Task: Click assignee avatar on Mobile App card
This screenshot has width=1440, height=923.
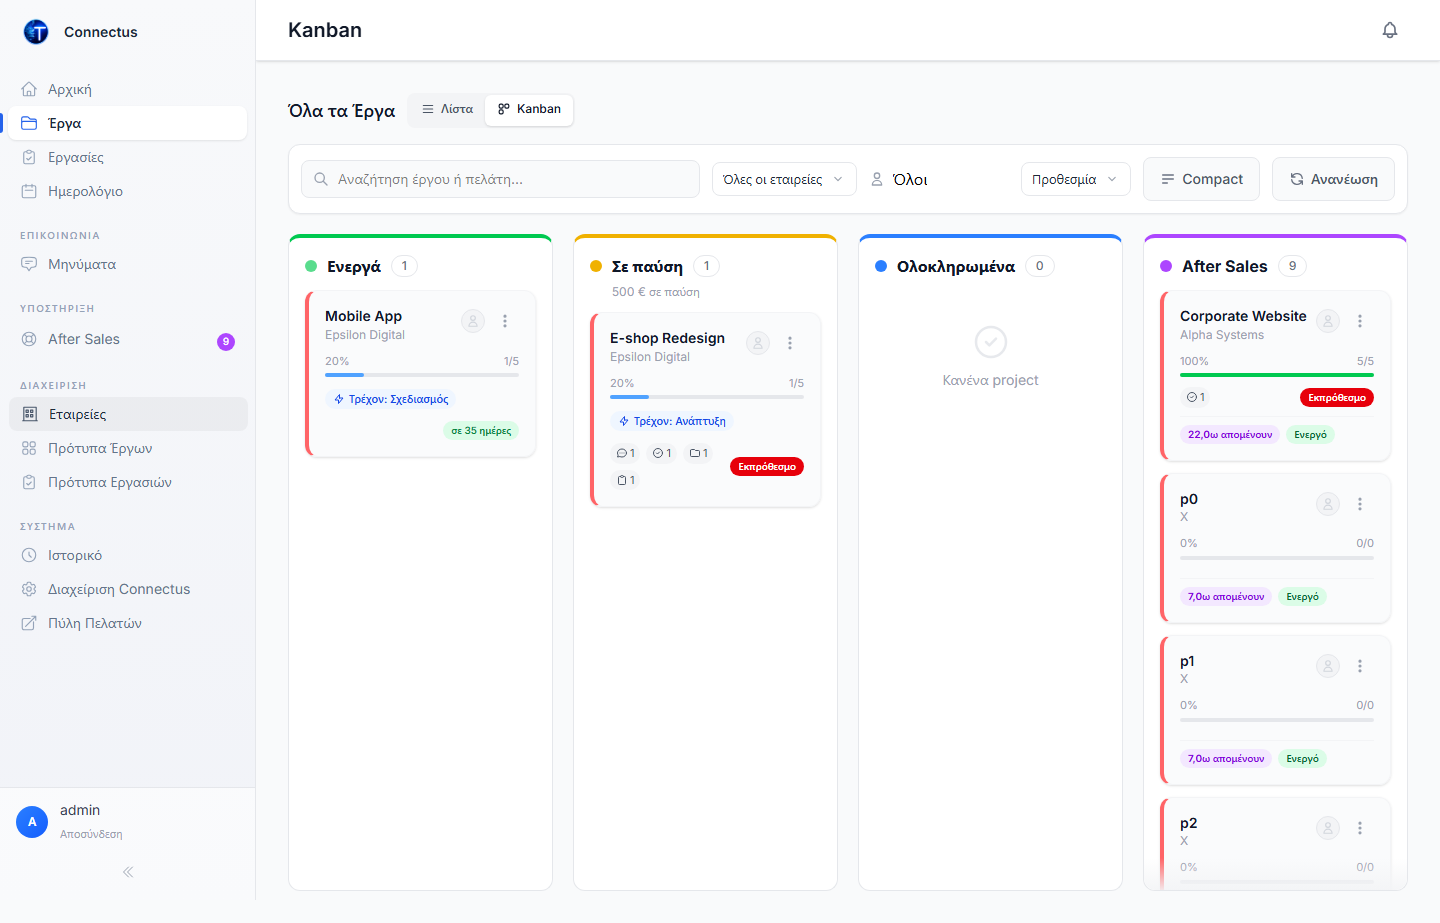Action: [x=473, y=321]
